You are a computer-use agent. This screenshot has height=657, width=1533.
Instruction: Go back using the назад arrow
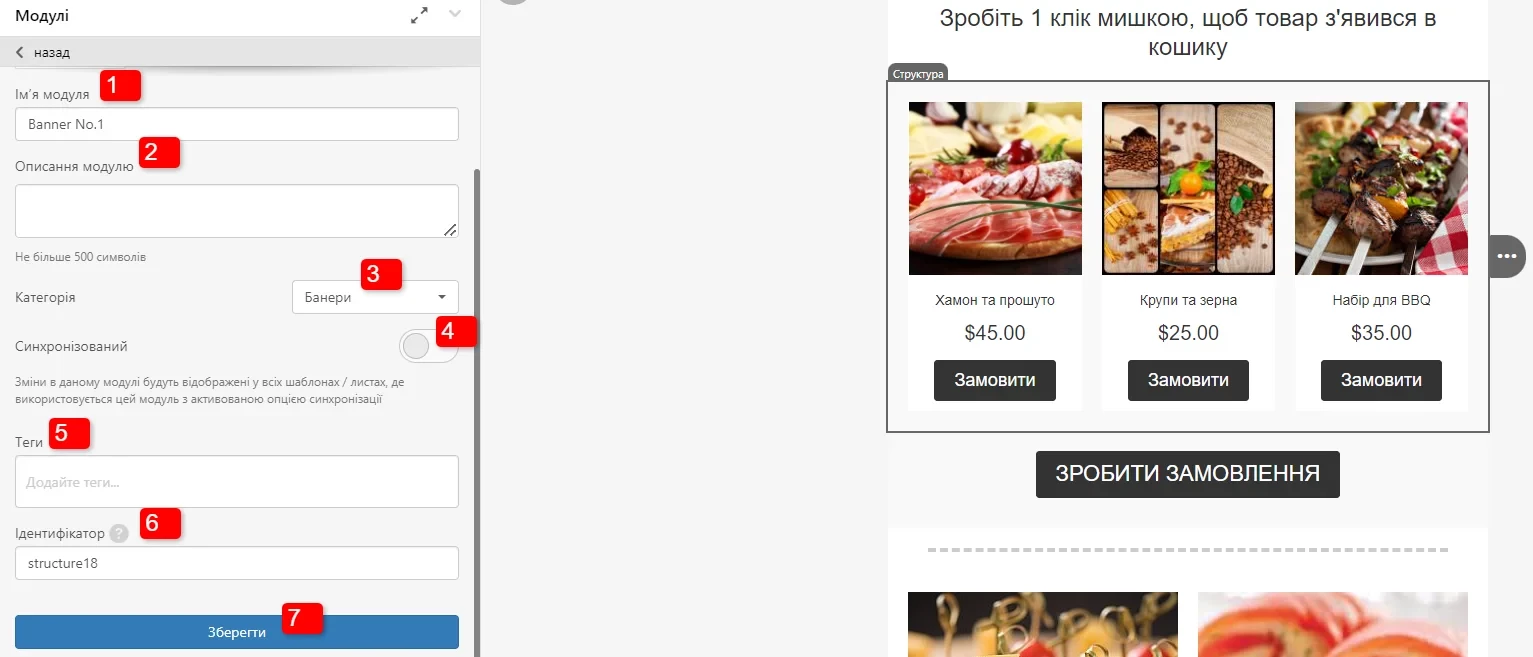(19, 52)
